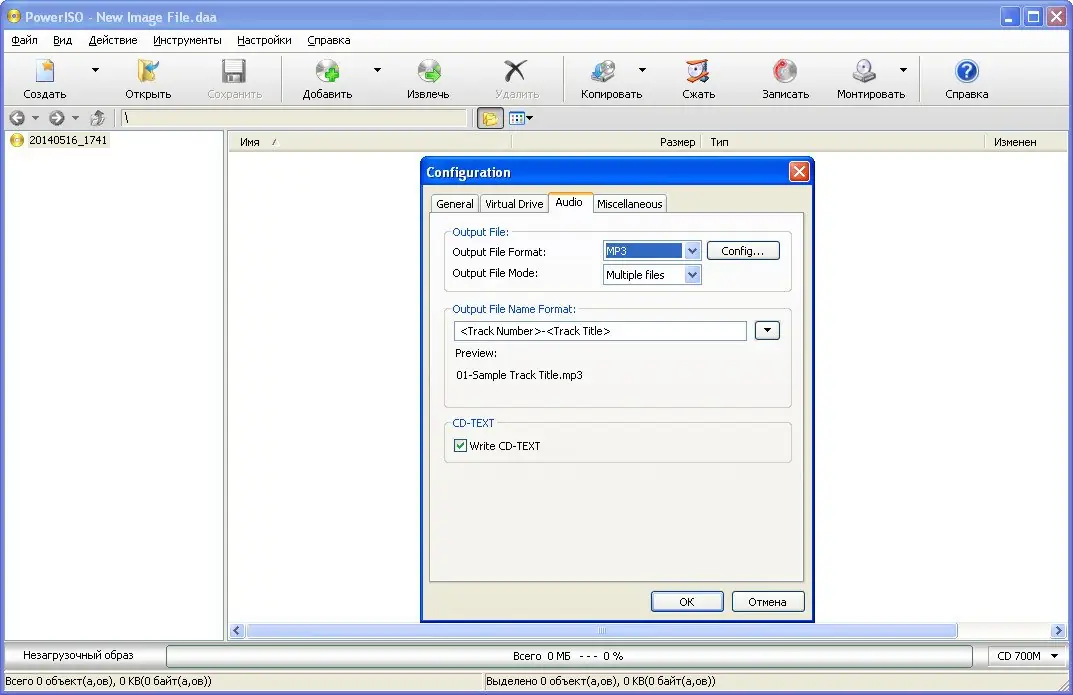Toggle the Write CD-TEXT checkbox
The height and width of the screenshot is (695, 1073).
461,445
